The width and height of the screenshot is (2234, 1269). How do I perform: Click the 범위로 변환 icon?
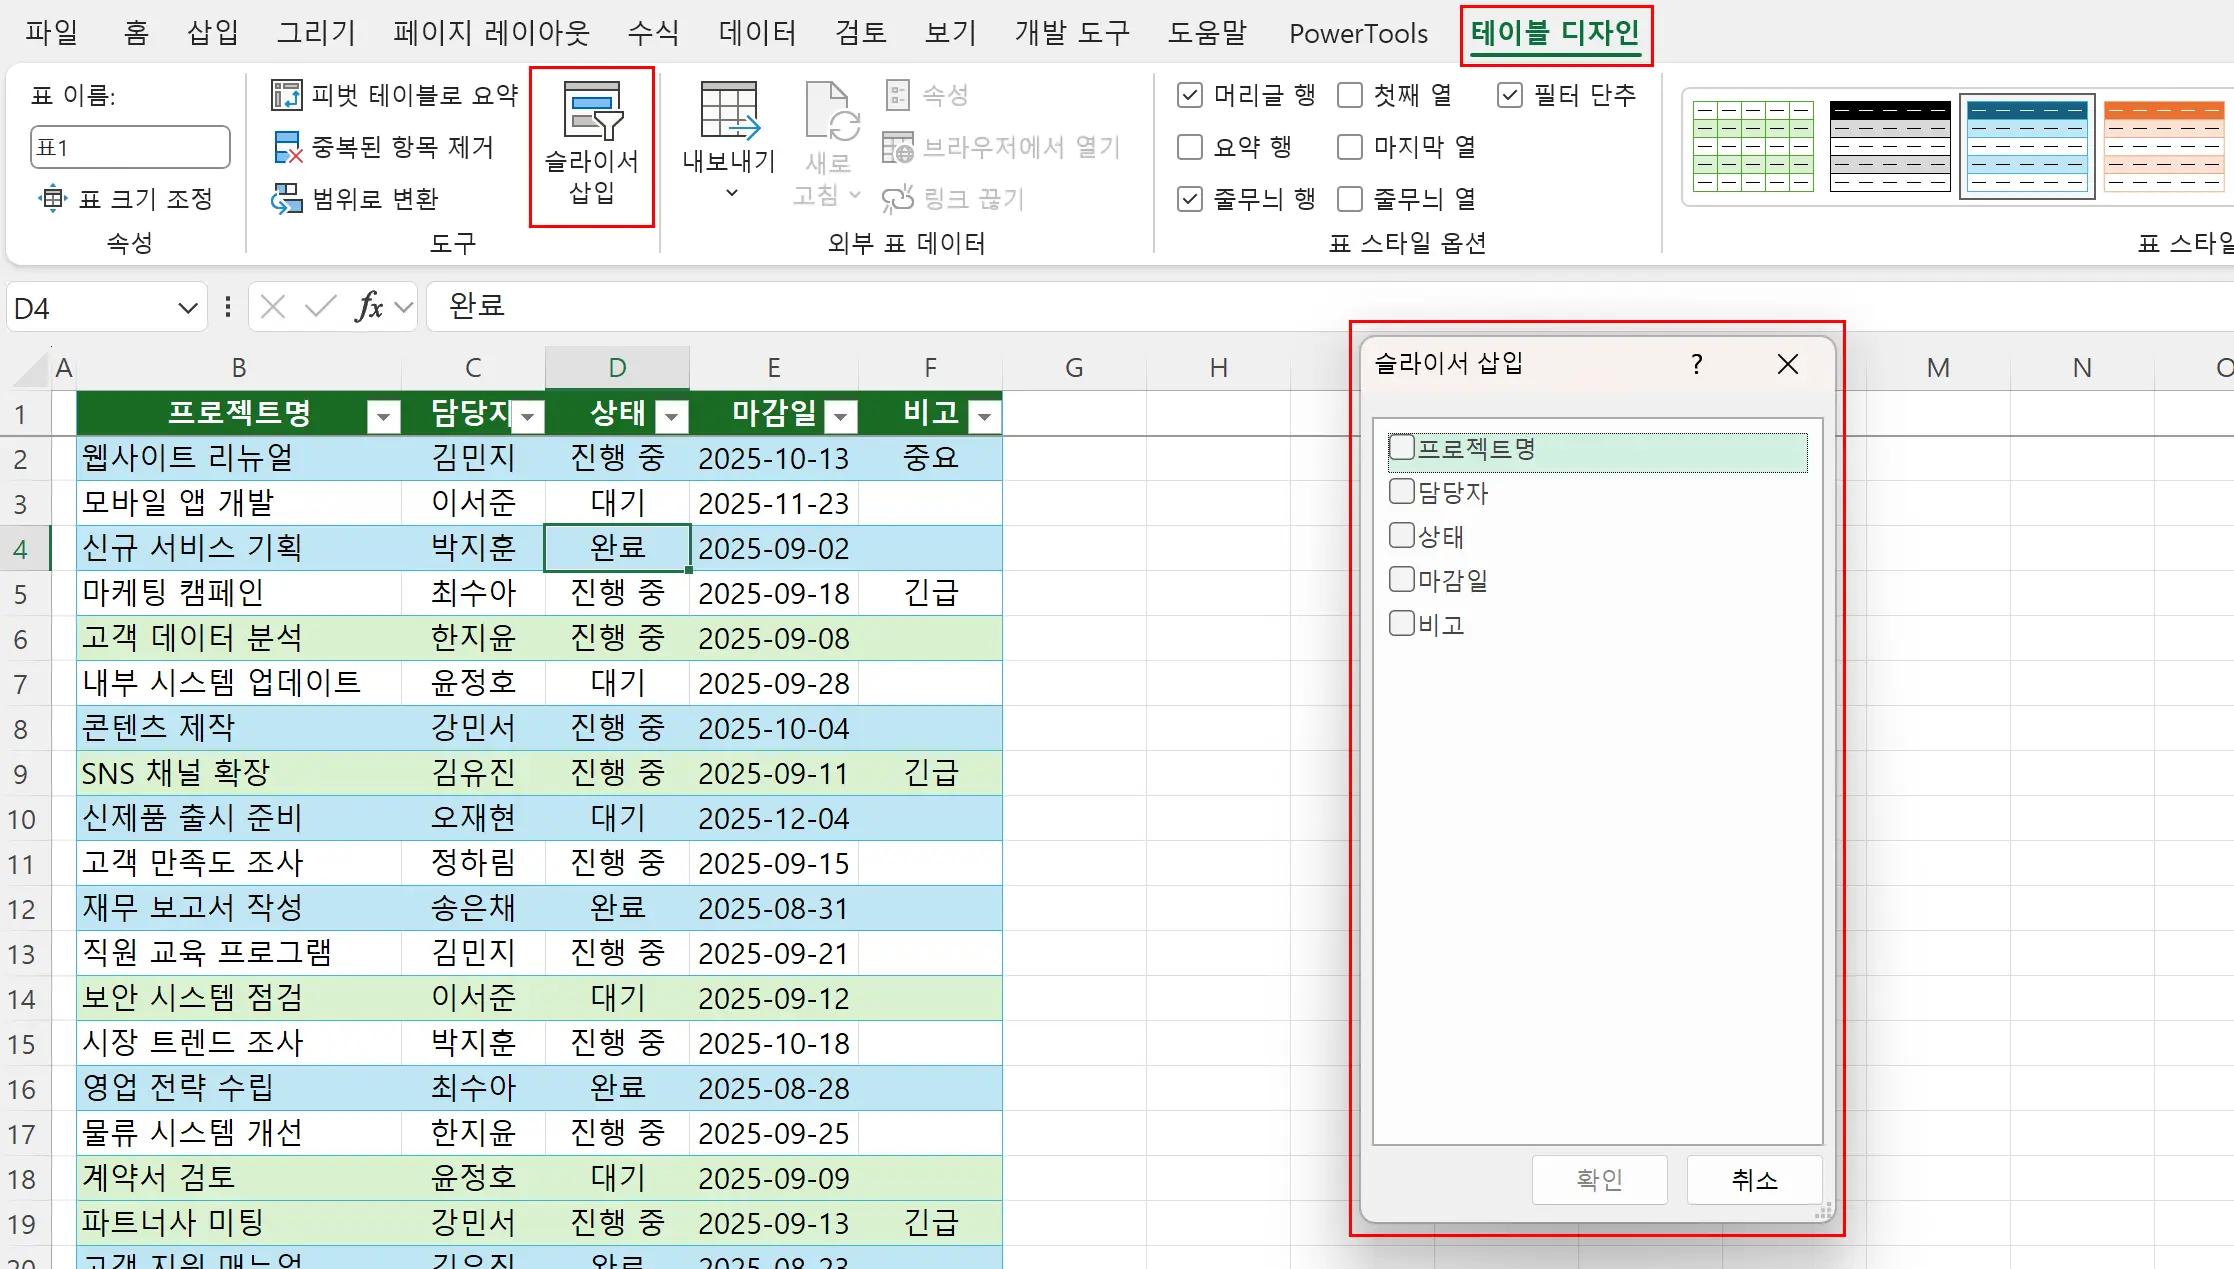pyautogui.click(x=287, y=198)
